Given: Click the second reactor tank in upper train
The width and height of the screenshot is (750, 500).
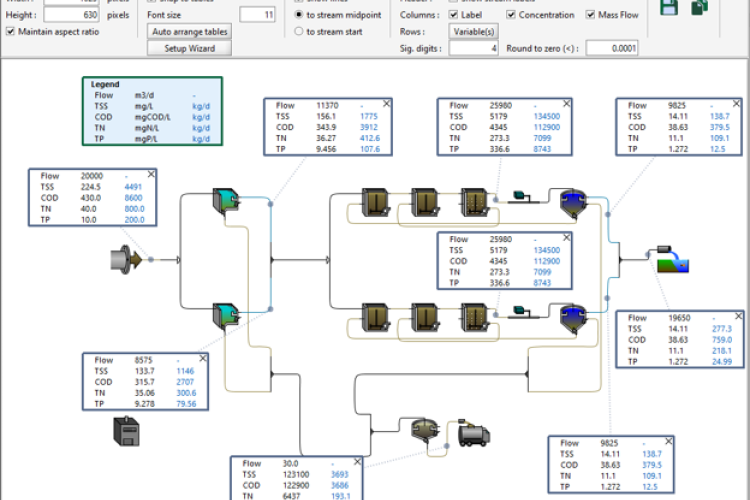Looking at the screenshot, I should click(425, 202).
